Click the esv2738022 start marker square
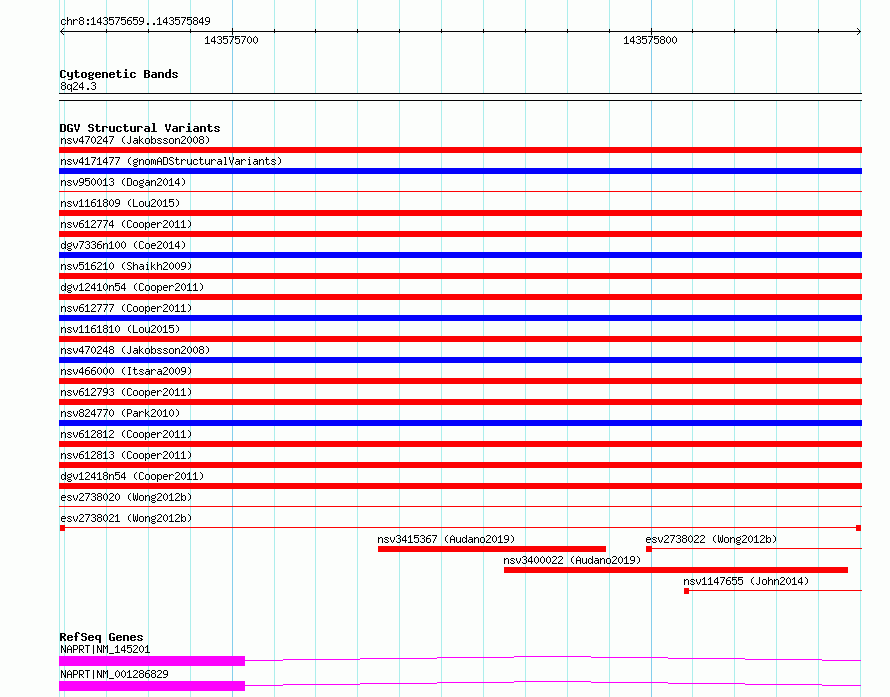The width and height of the screenshot is (890, 697). pyautogui.click(x=649, y=549)
